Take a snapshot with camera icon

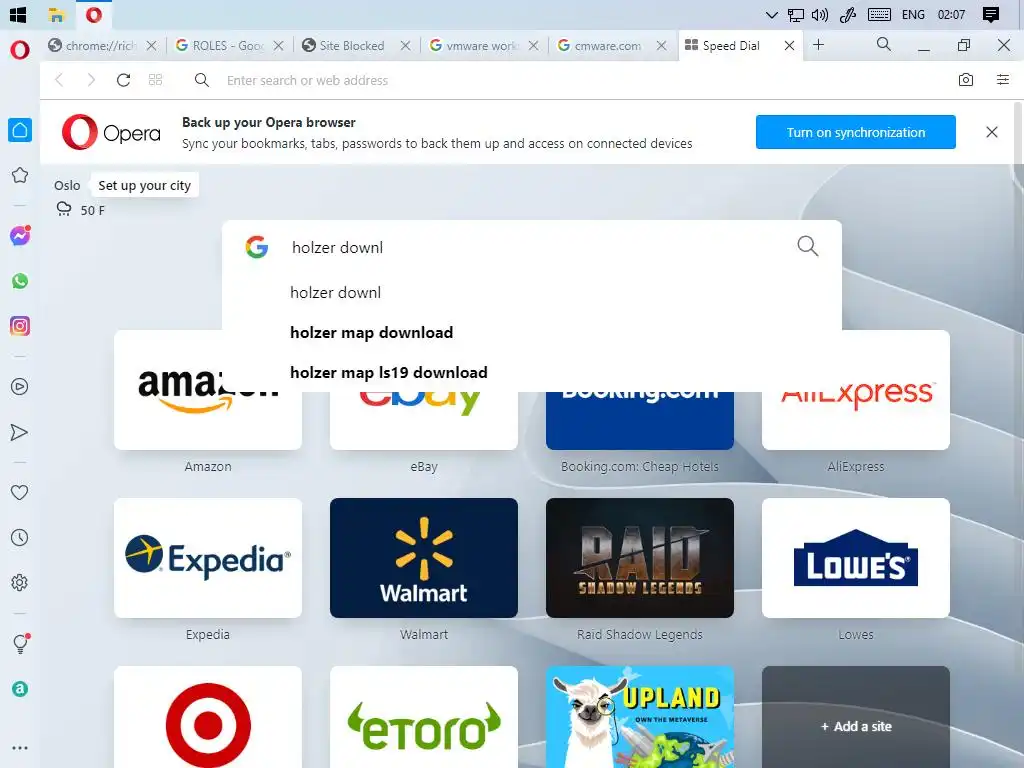click(966, 80)
